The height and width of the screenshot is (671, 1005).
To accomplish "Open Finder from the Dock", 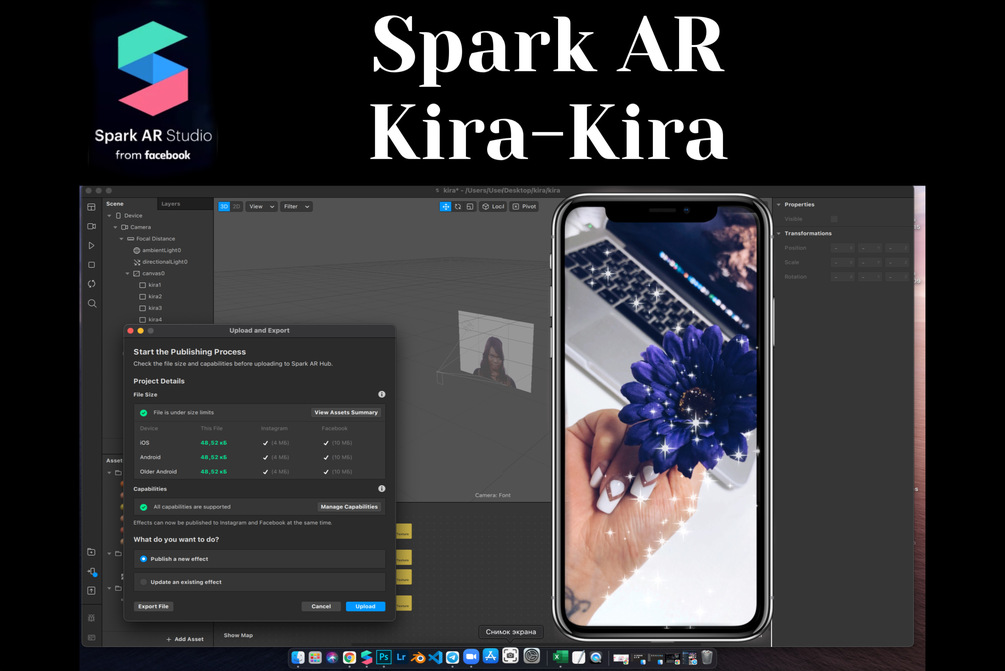I will click(298, 657).
